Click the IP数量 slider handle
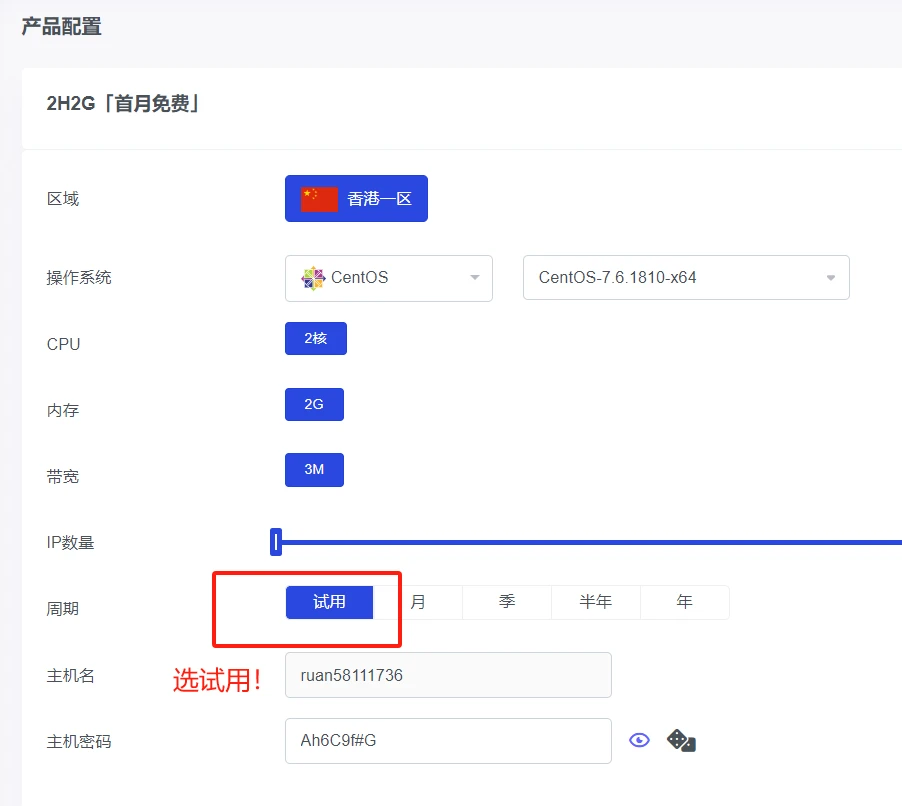Screen dimensions: 902x806 276,542
